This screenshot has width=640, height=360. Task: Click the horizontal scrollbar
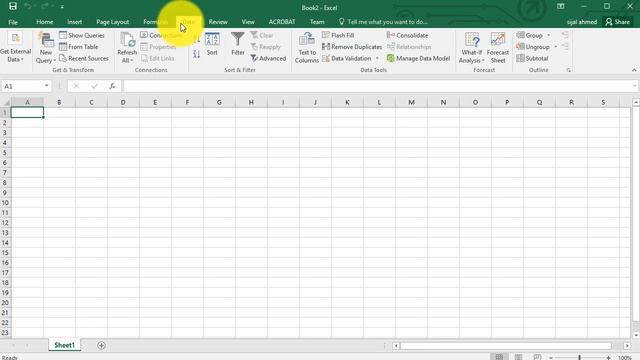(x=506, y=346)
